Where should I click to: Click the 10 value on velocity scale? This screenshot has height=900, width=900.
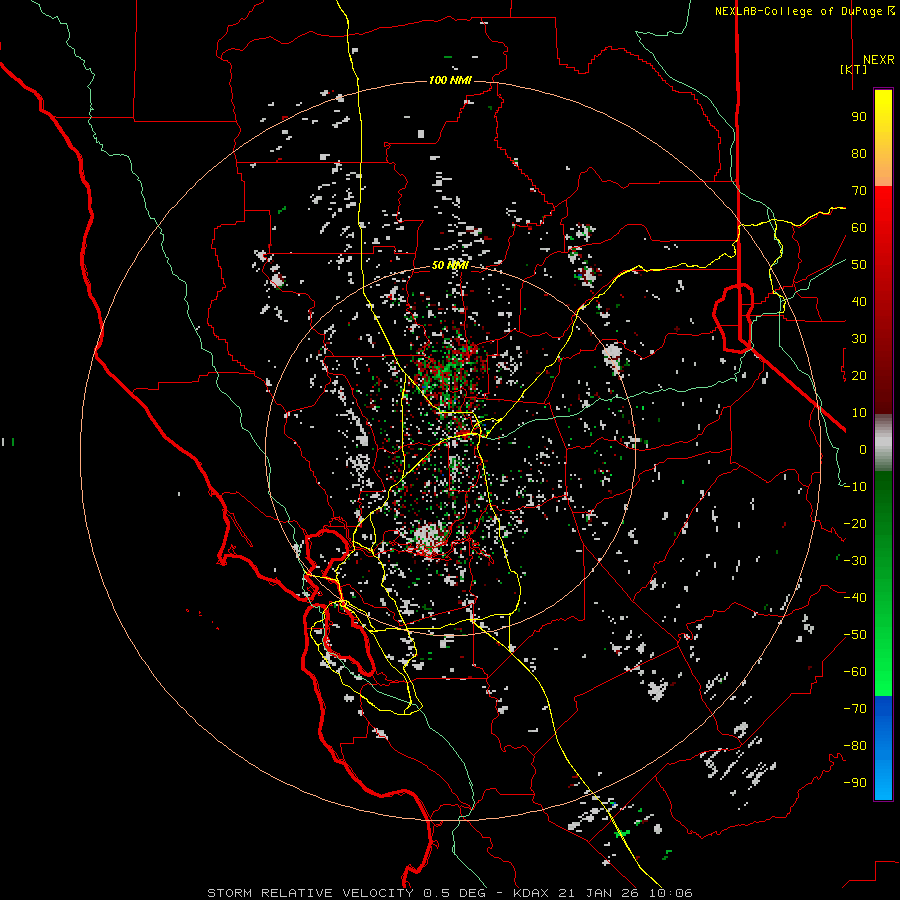point(859,413)
